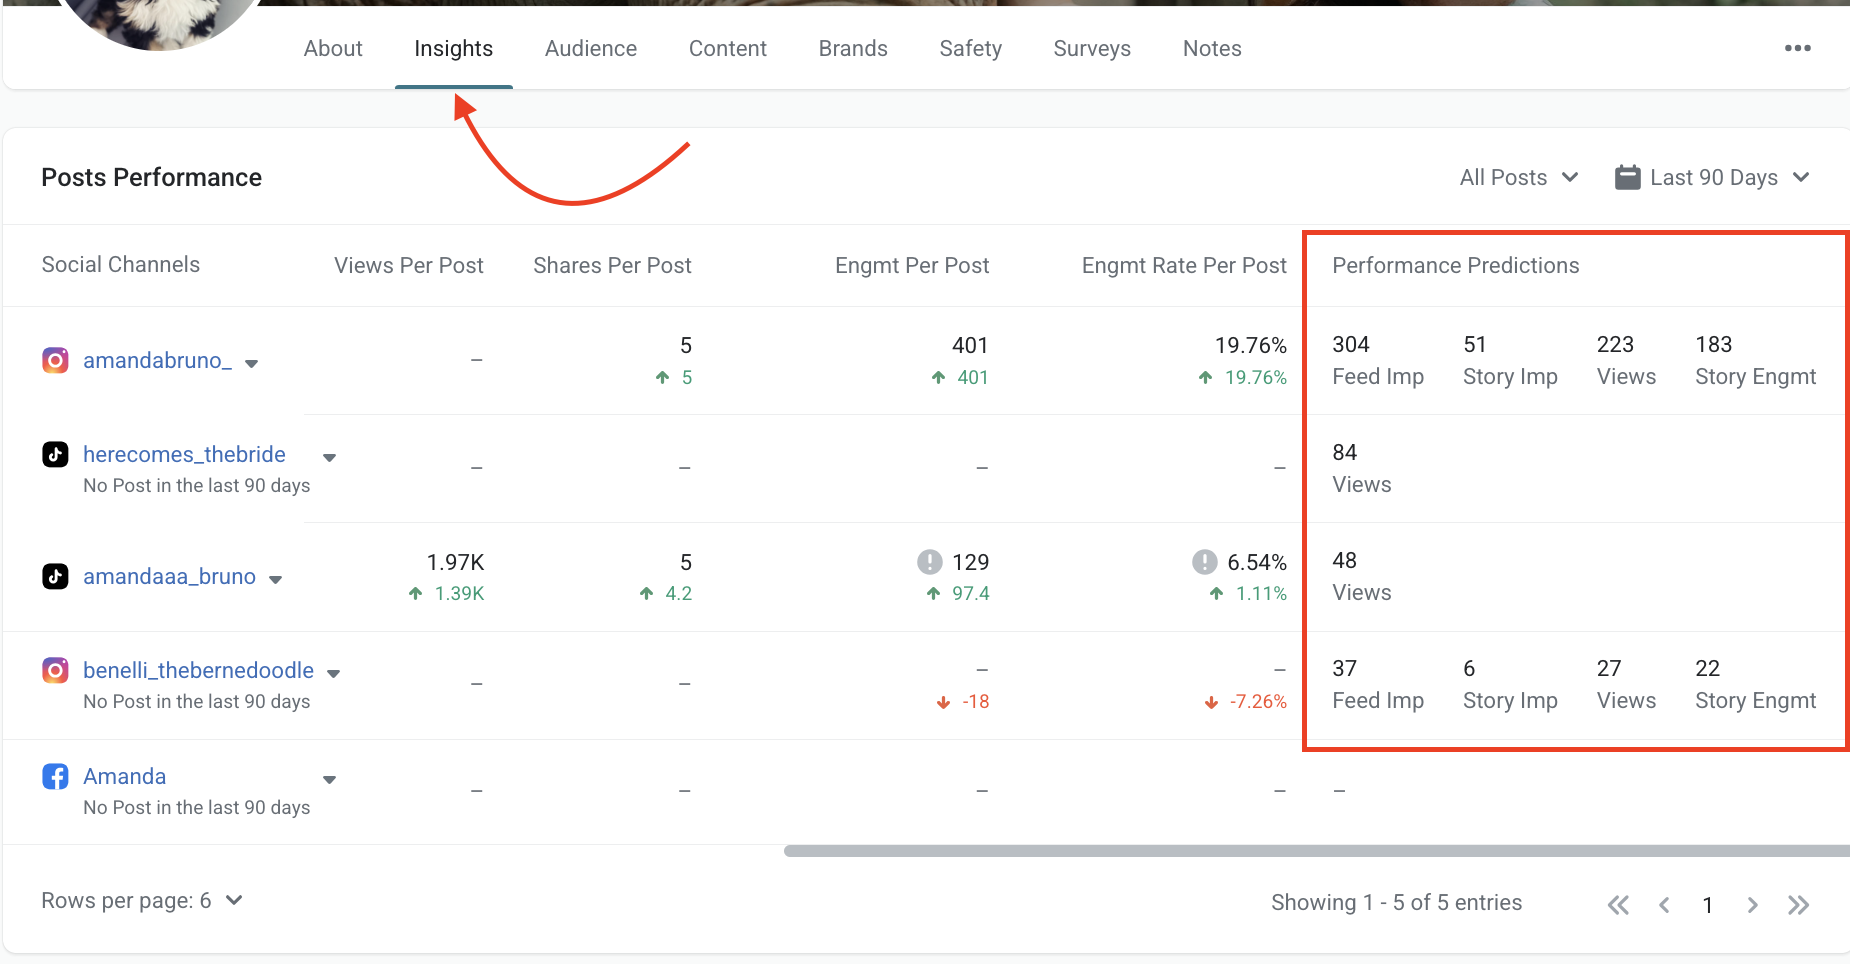The height and width of the screenshot is (964, 1850).
Task: Open the amandaaa_bruno channel link
Action: pos(169,576)
